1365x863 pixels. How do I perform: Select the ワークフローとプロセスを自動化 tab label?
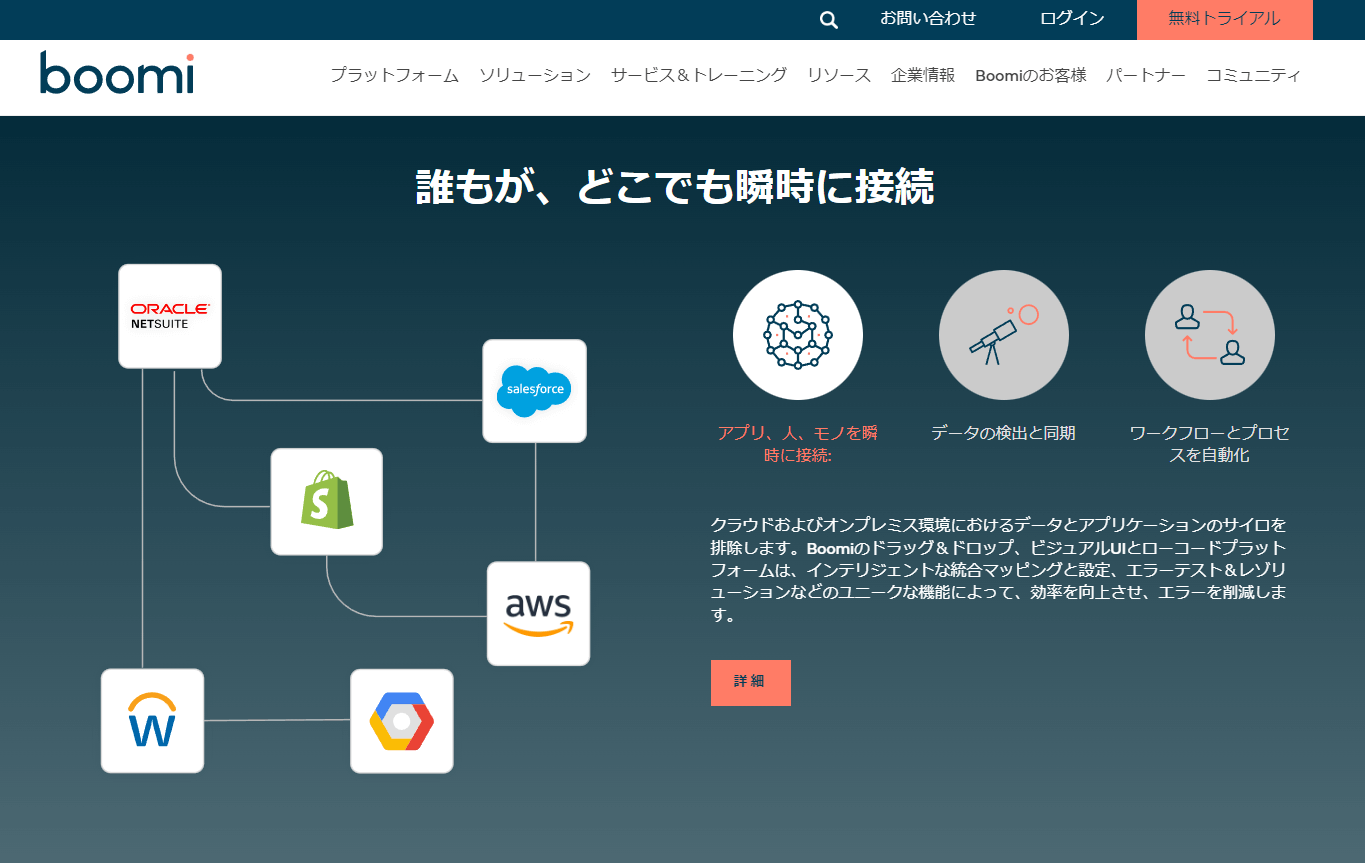point(1210,444)
